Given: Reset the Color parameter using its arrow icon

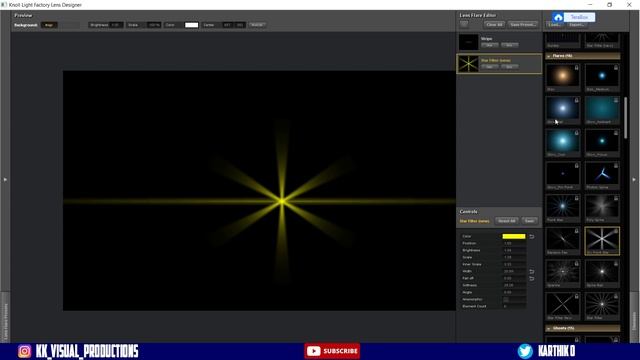Looking at the screenshot, I should [531, 236].
